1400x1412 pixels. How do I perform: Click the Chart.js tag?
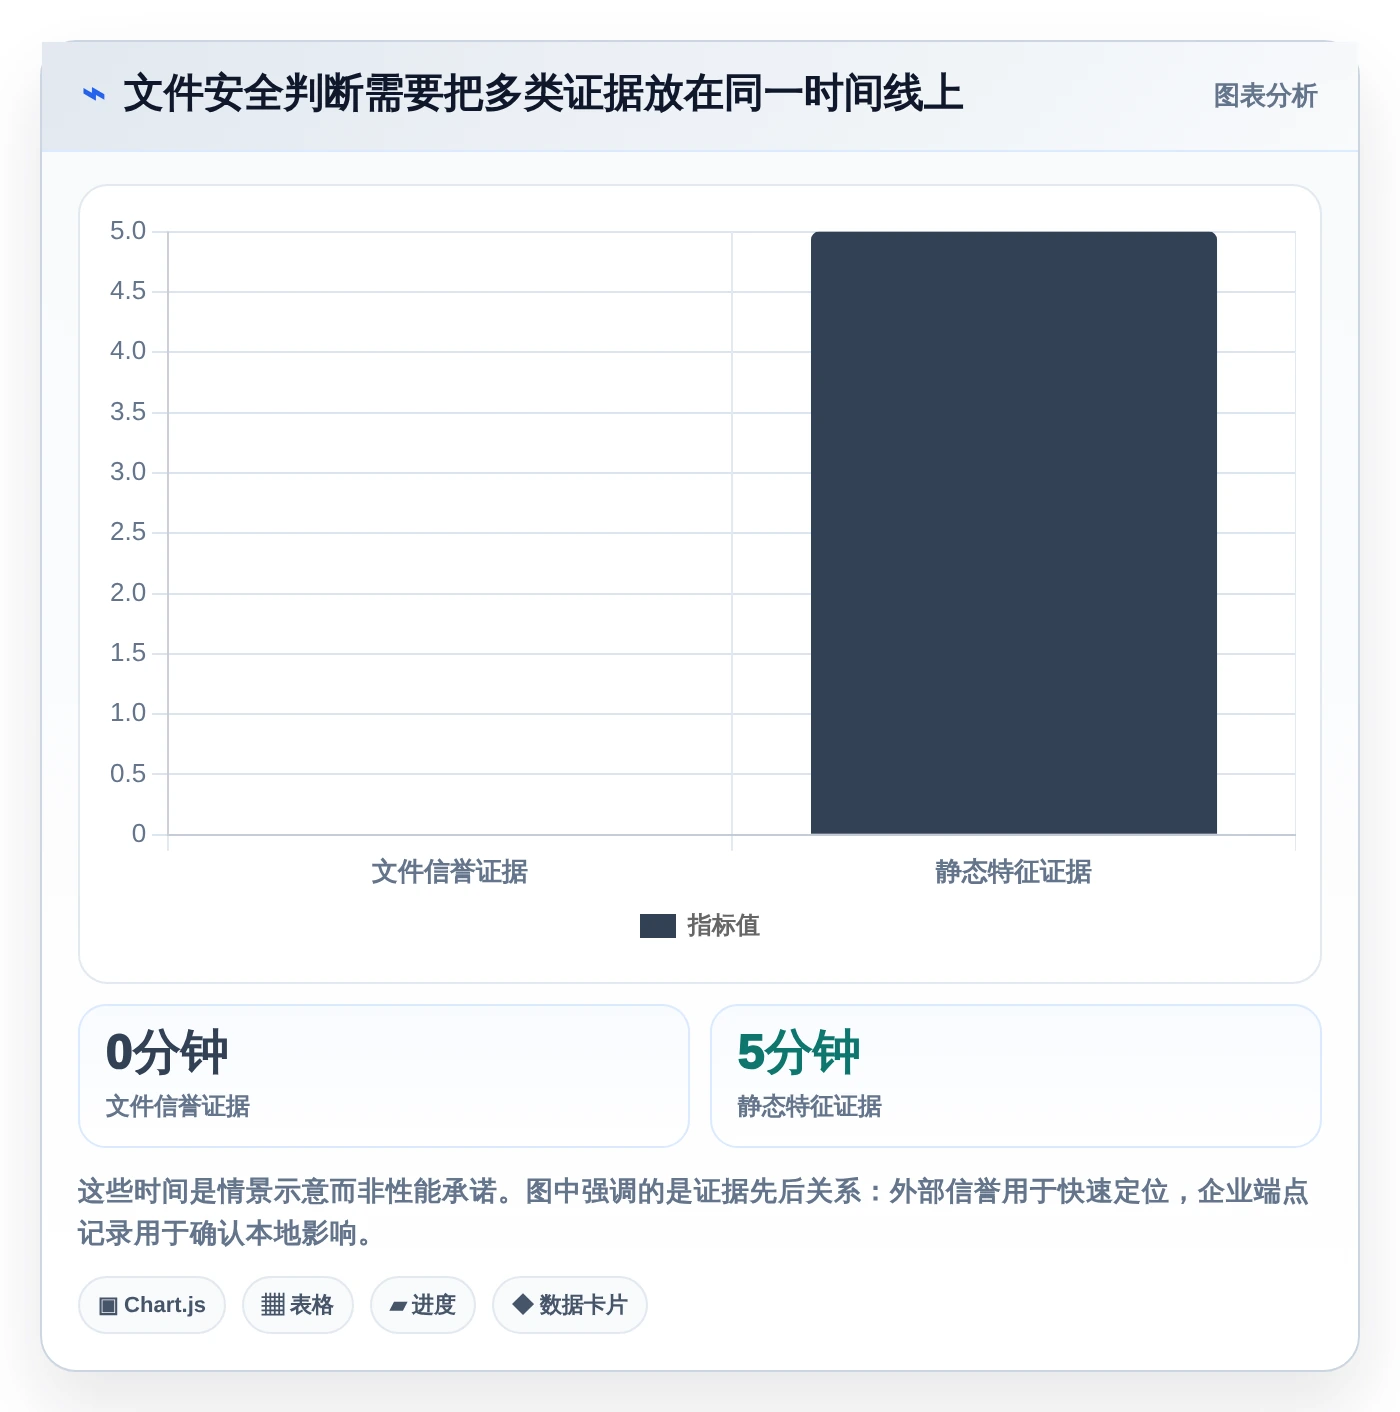152,1305
